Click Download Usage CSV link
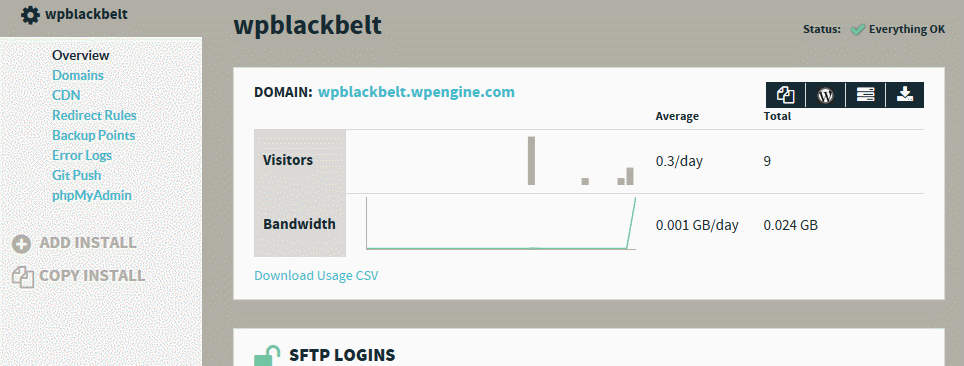Image resolution: width=964 pixels, height=366 pixels. [316, 276]
